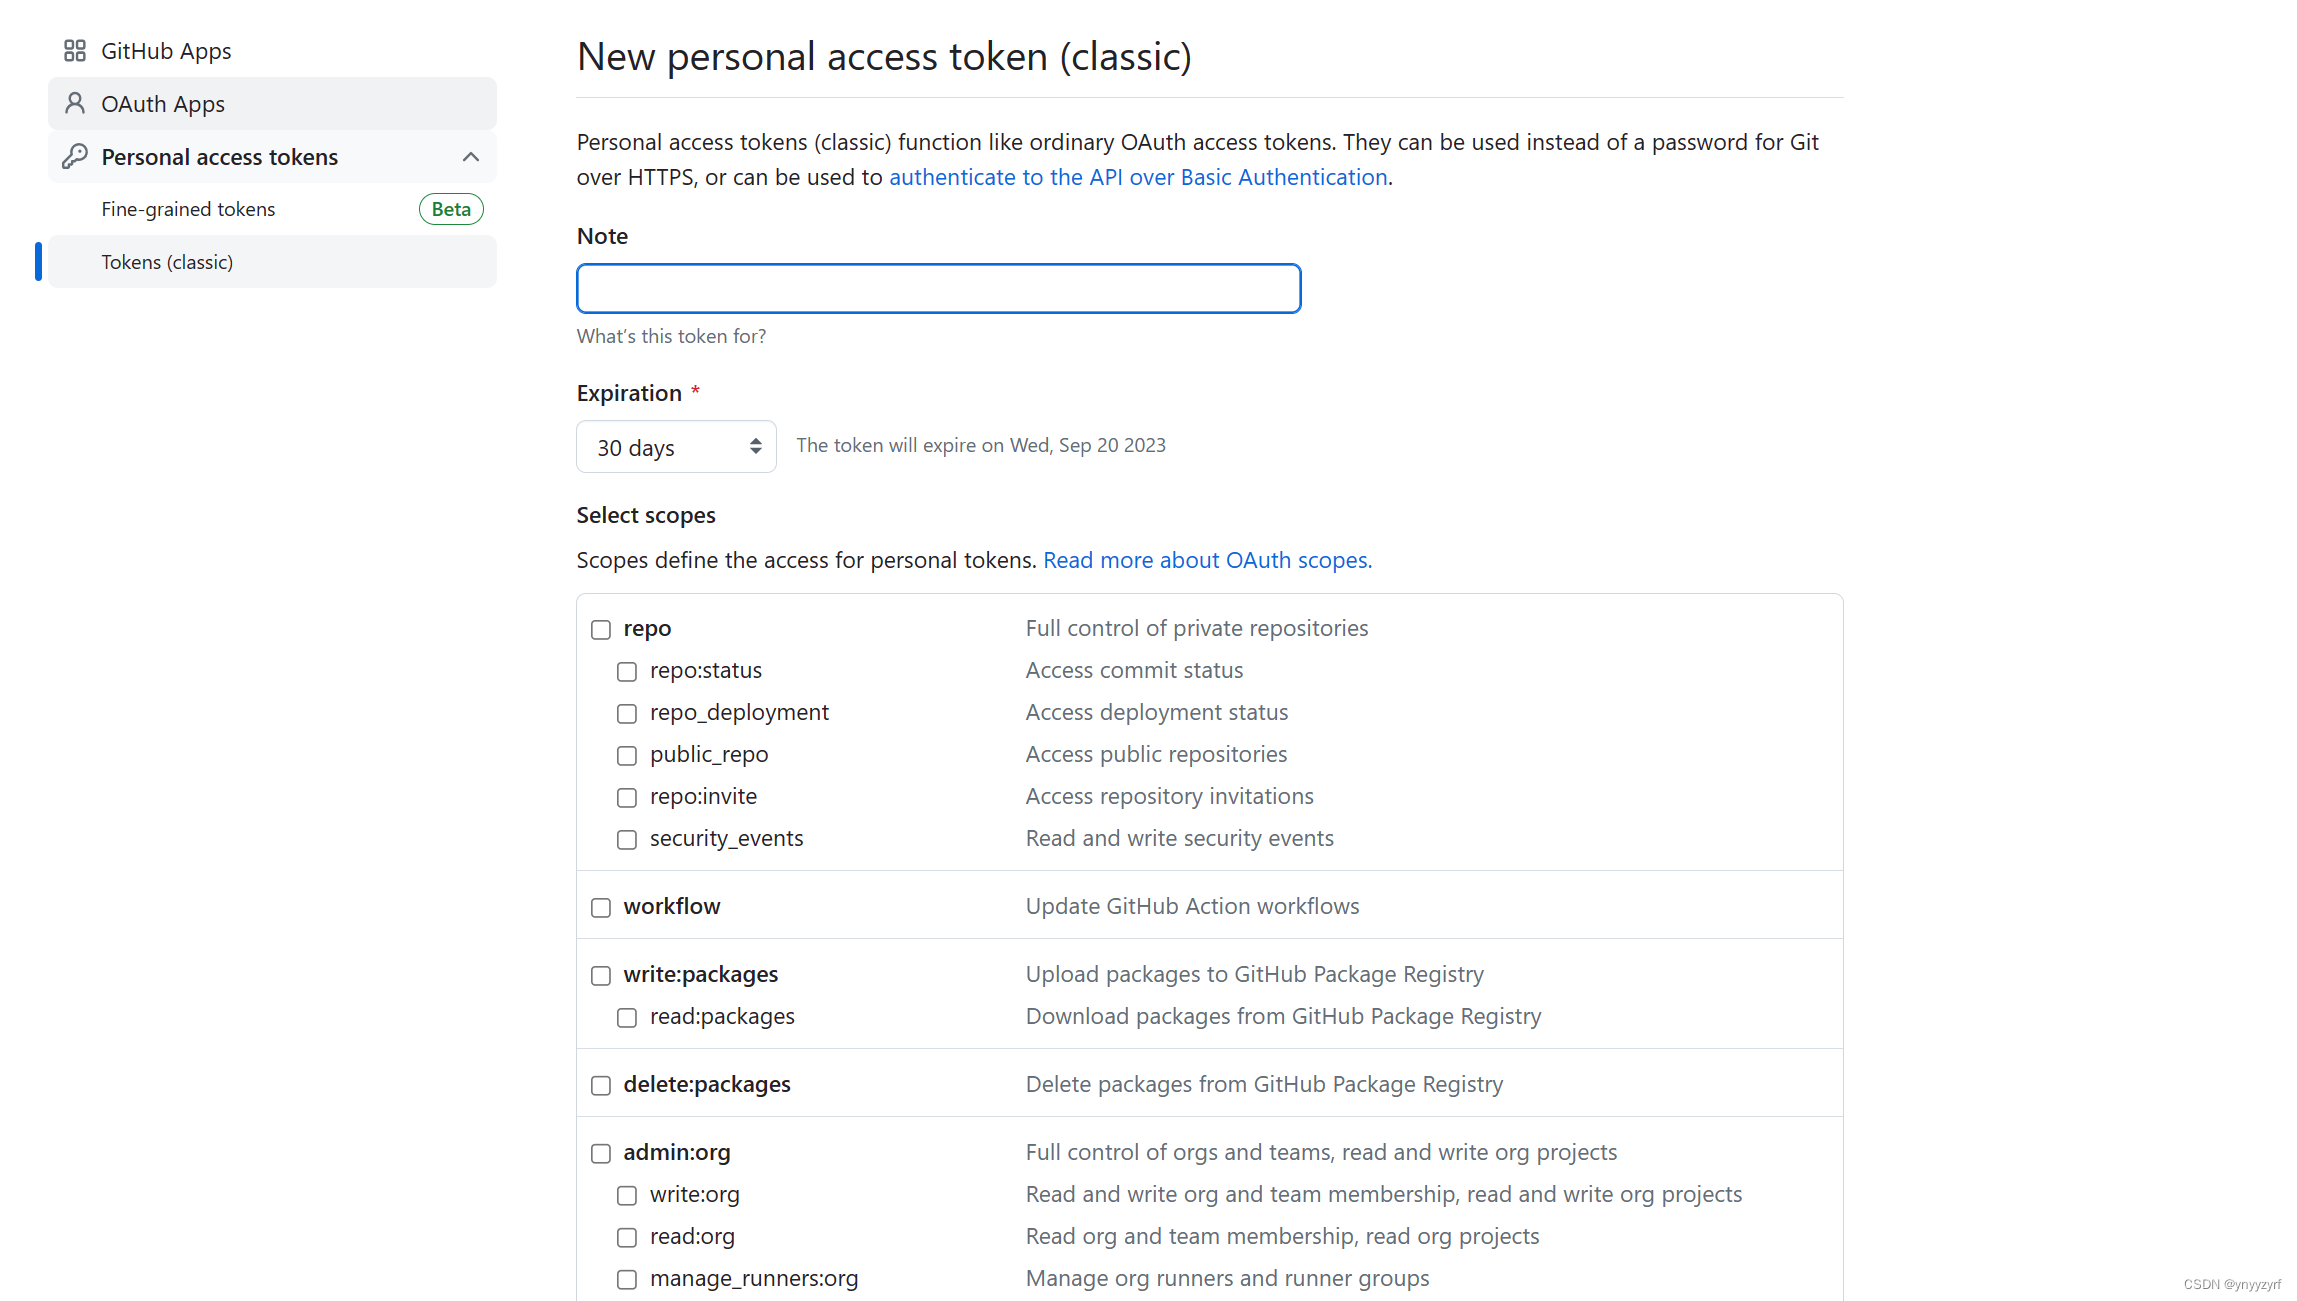Enable the read:packages checkbox
Screen dimensions: 2297x1301
pos(627,1017)
